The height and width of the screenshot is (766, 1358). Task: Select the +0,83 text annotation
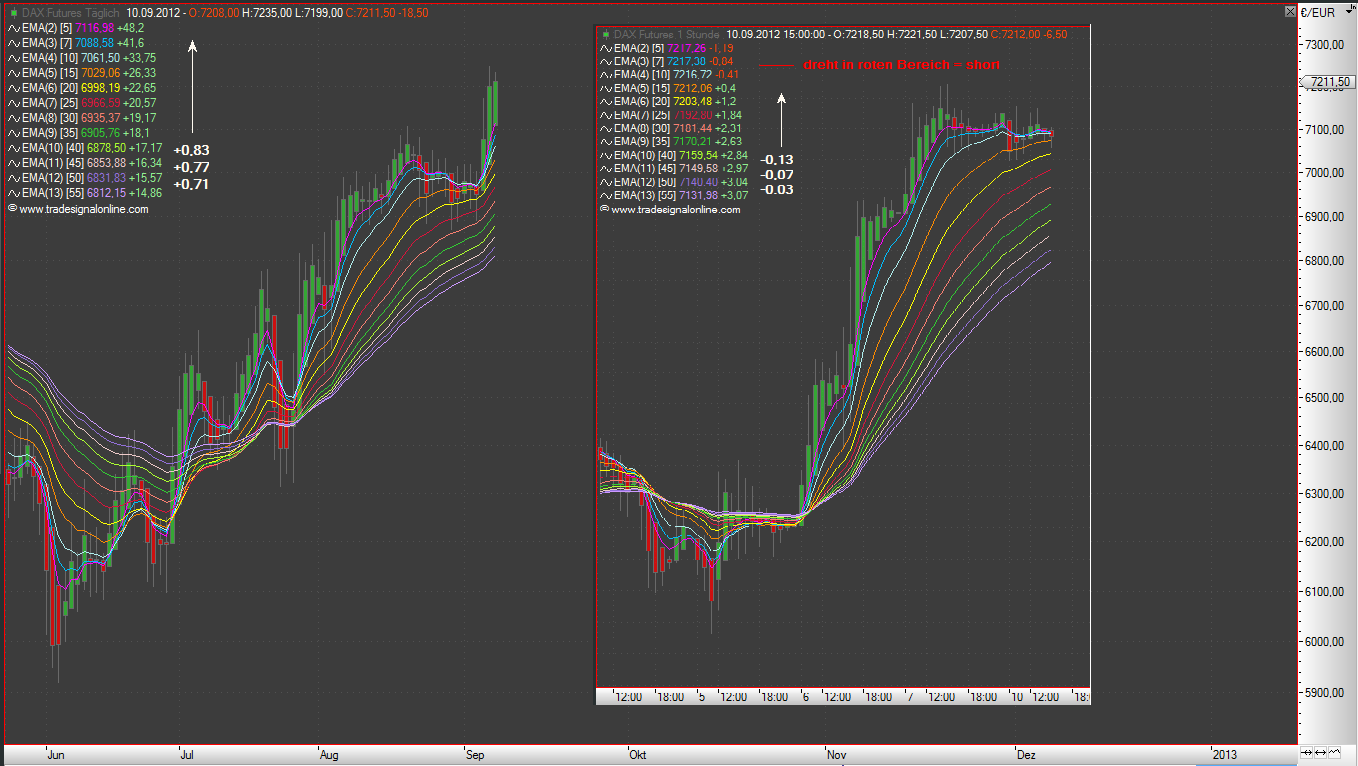pyautogui.click(x=191, y=150)
